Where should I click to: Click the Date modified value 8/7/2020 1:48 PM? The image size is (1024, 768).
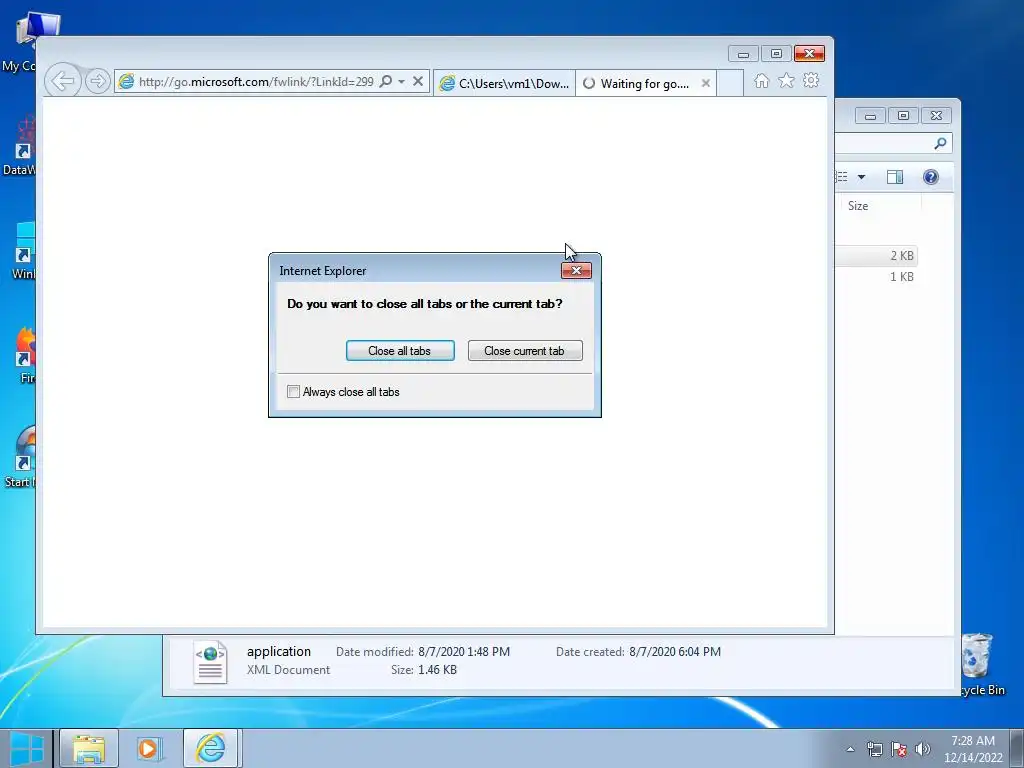point(464,652)
